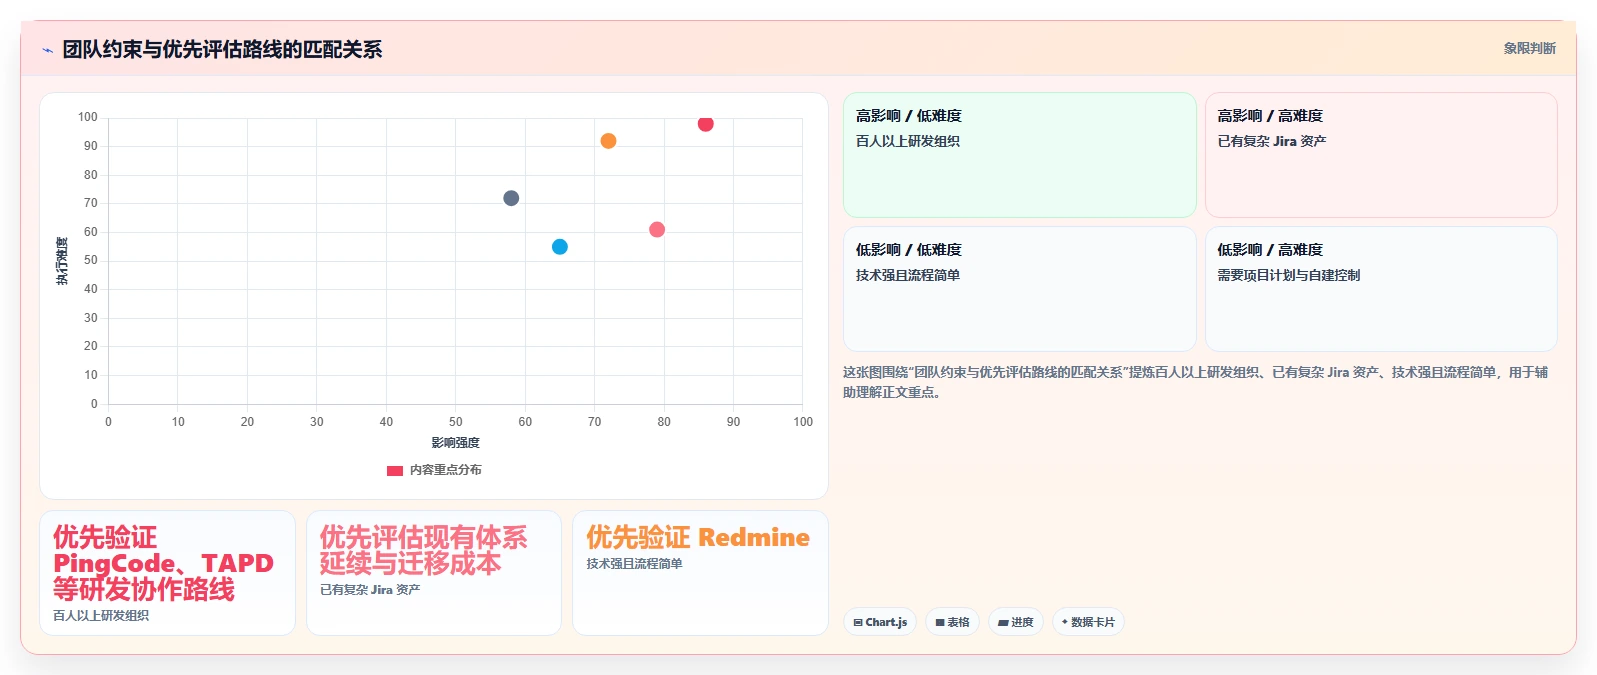Click the title 团队约束与优先评估路线的匹配关系

tap(222, 50)
